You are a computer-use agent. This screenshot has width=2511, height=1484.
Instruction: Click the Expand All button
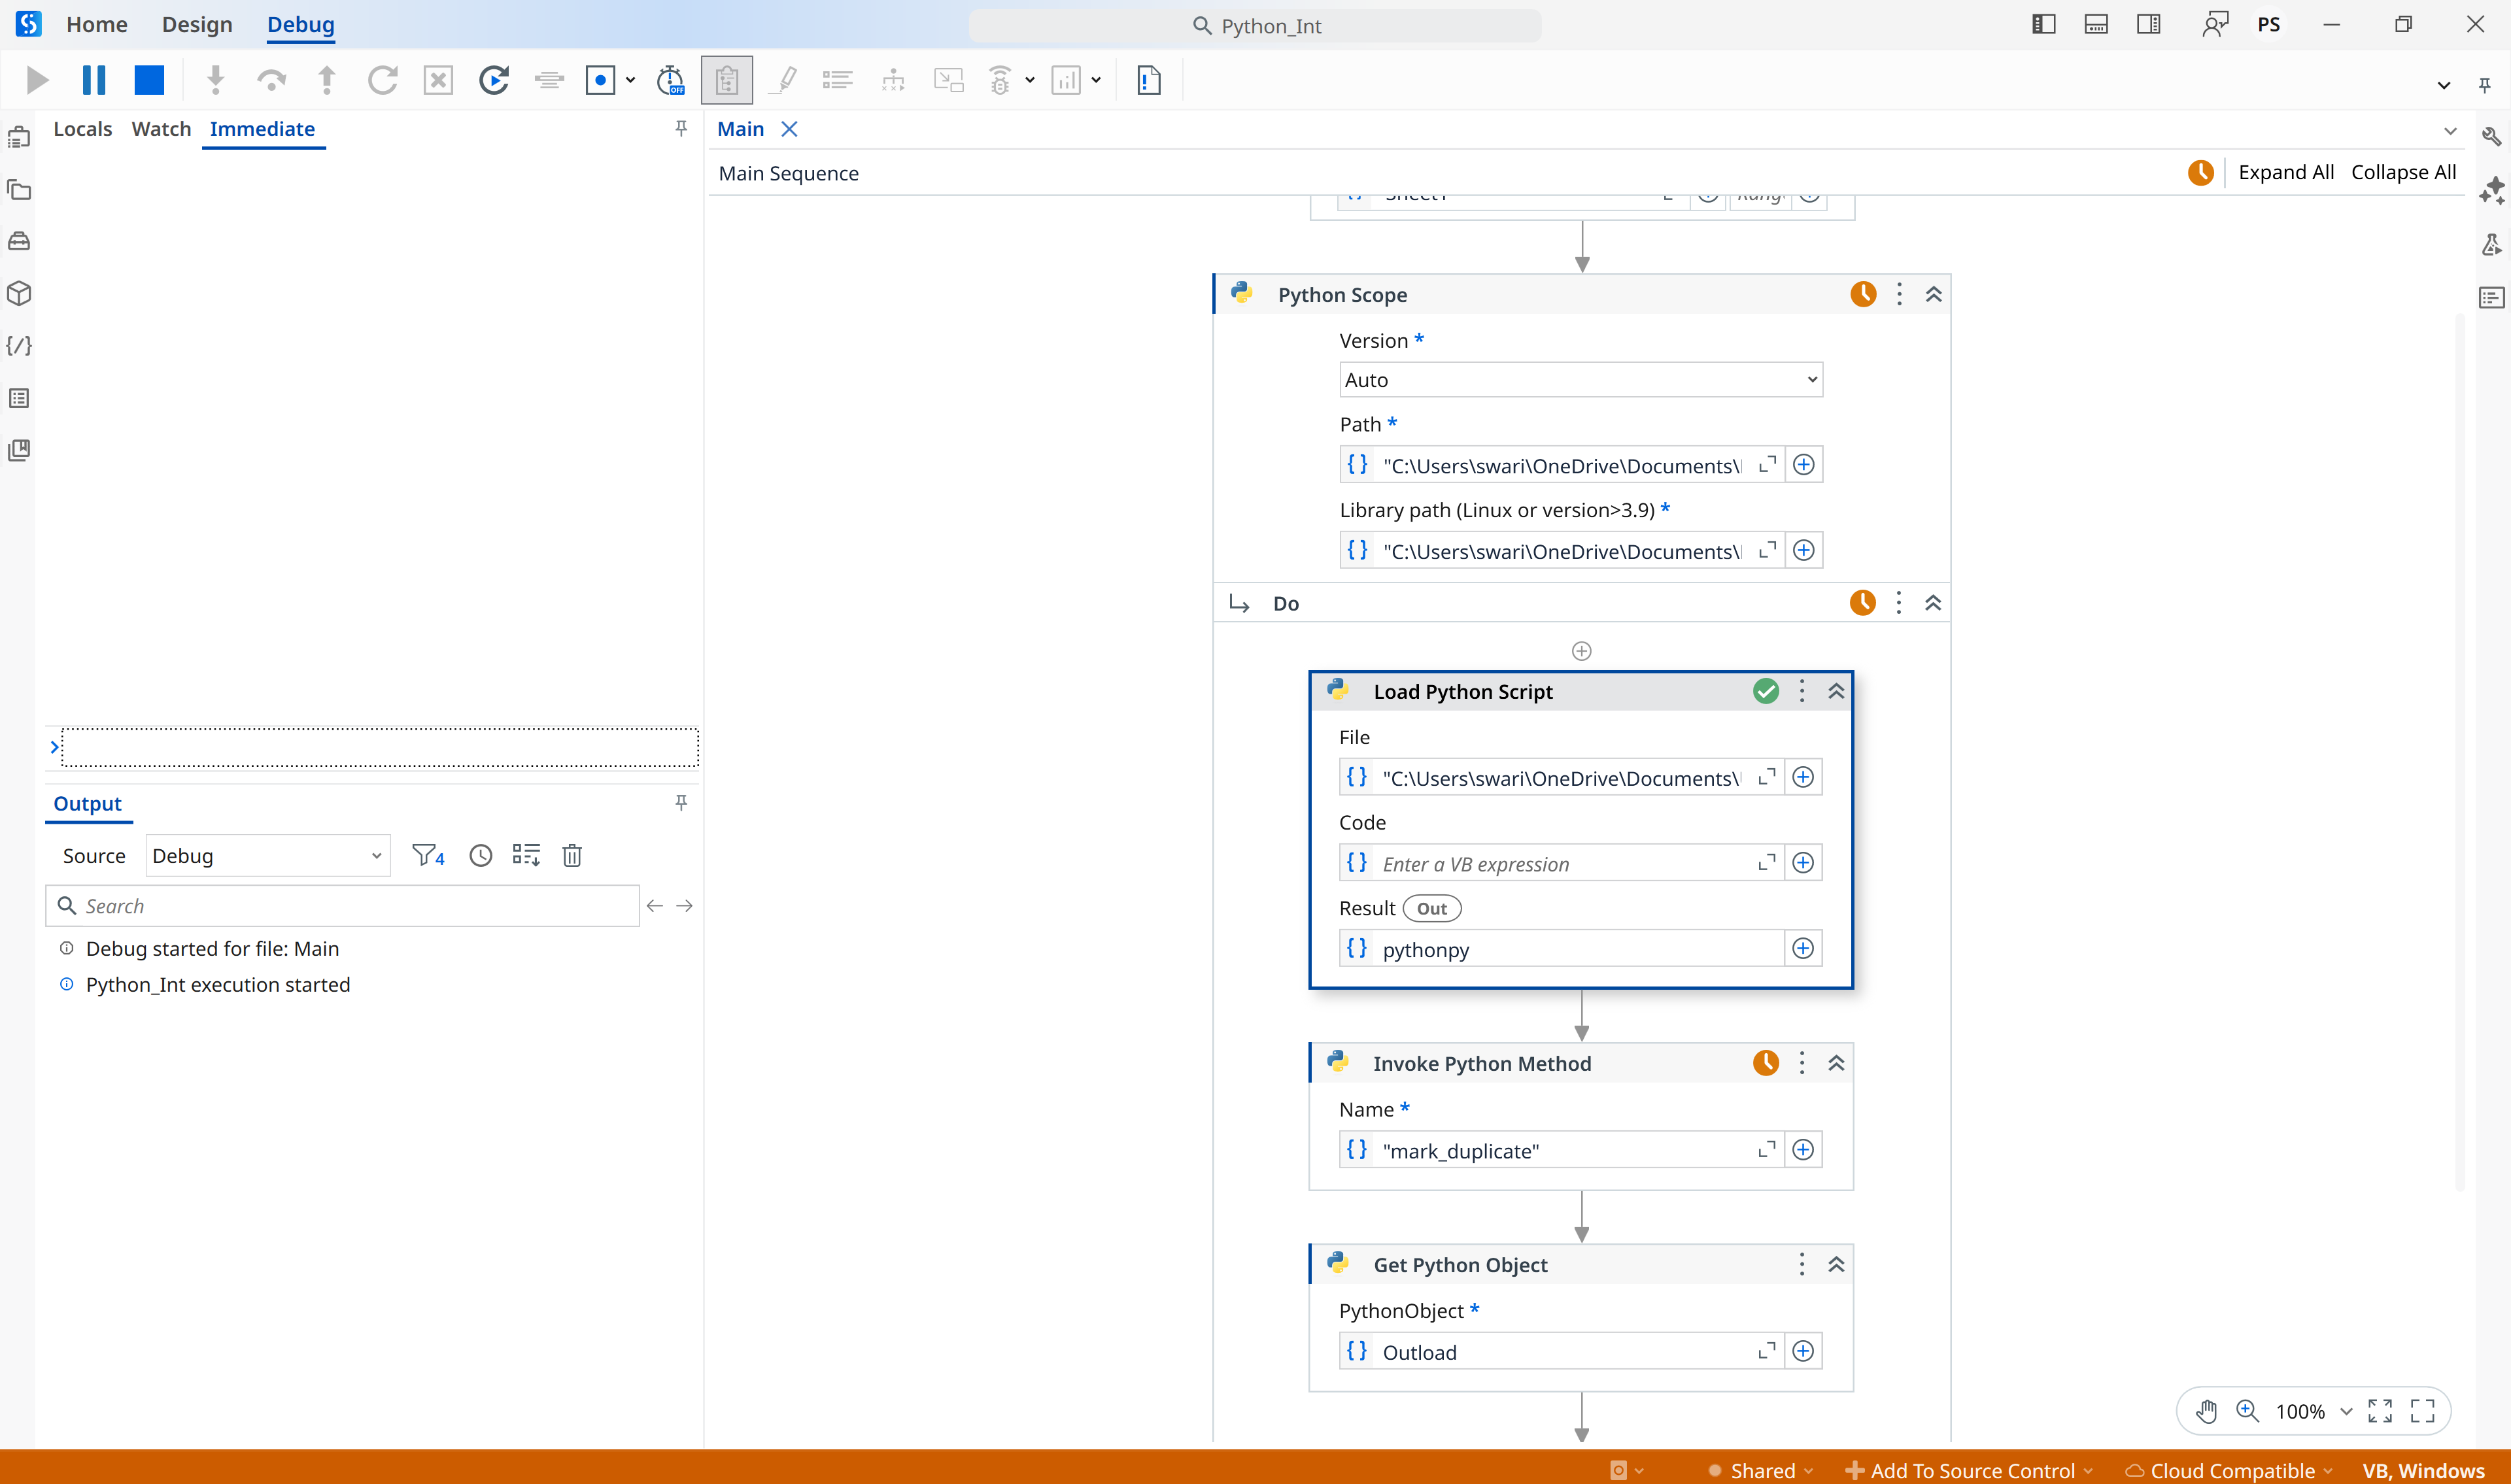click(x=2285, y=172)
